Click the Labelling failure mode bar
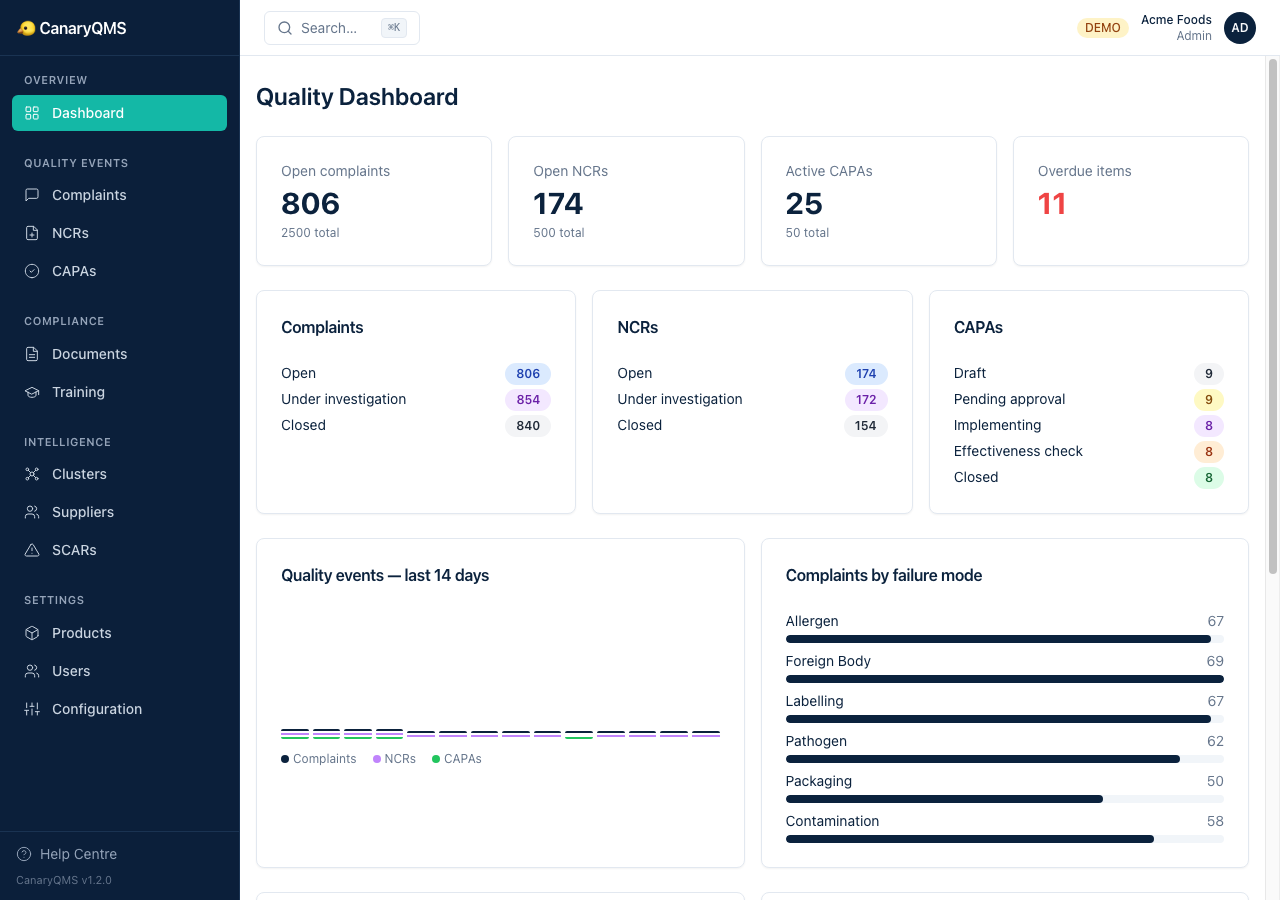Image resolution: width=1280 pixels, height=900 pixels. (x=1005, y=719)
